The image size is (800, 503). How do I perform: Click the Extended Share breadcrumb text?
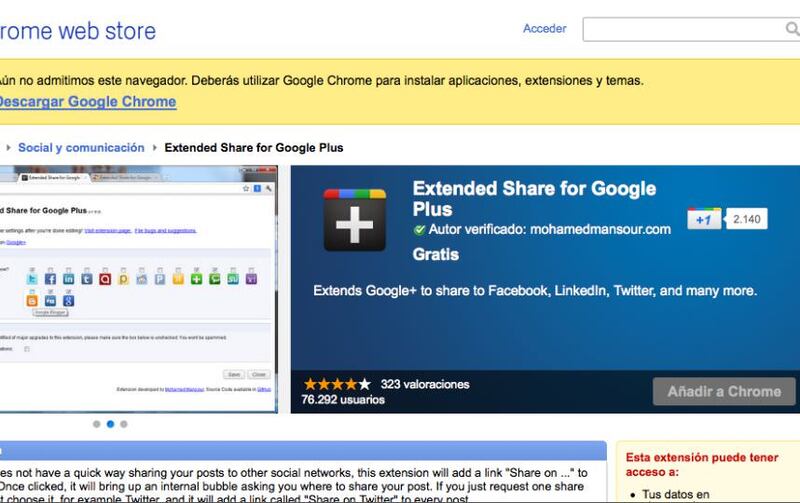coord(254,148)
